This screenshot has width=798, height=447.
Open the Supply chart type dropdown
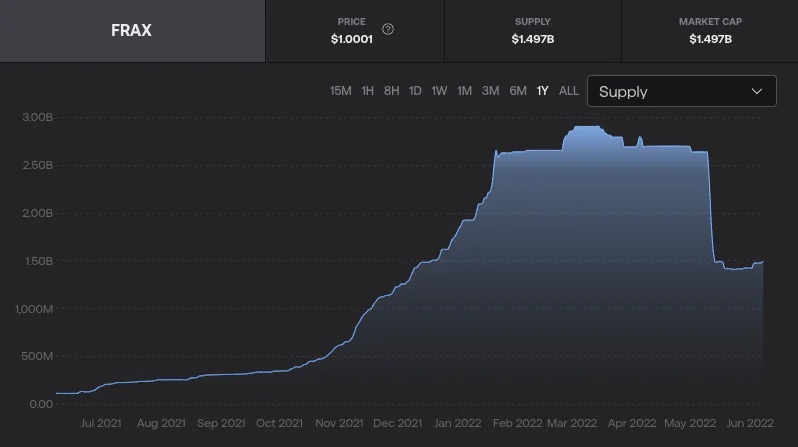click(681, 91)
